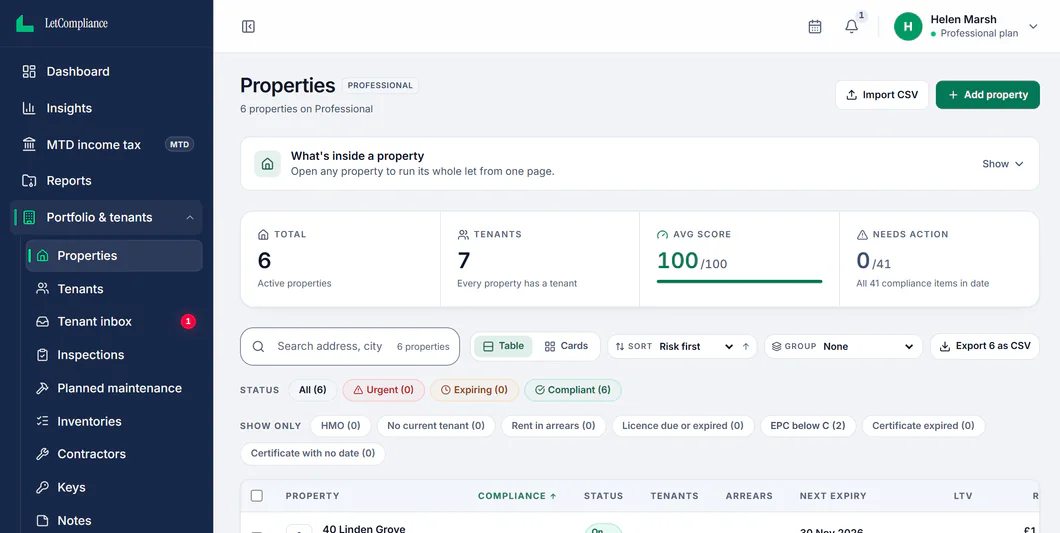The height and width of the screenshot is (533, 1060).
Task: Sort by the Compliance column header
Action: pos(517,496)
